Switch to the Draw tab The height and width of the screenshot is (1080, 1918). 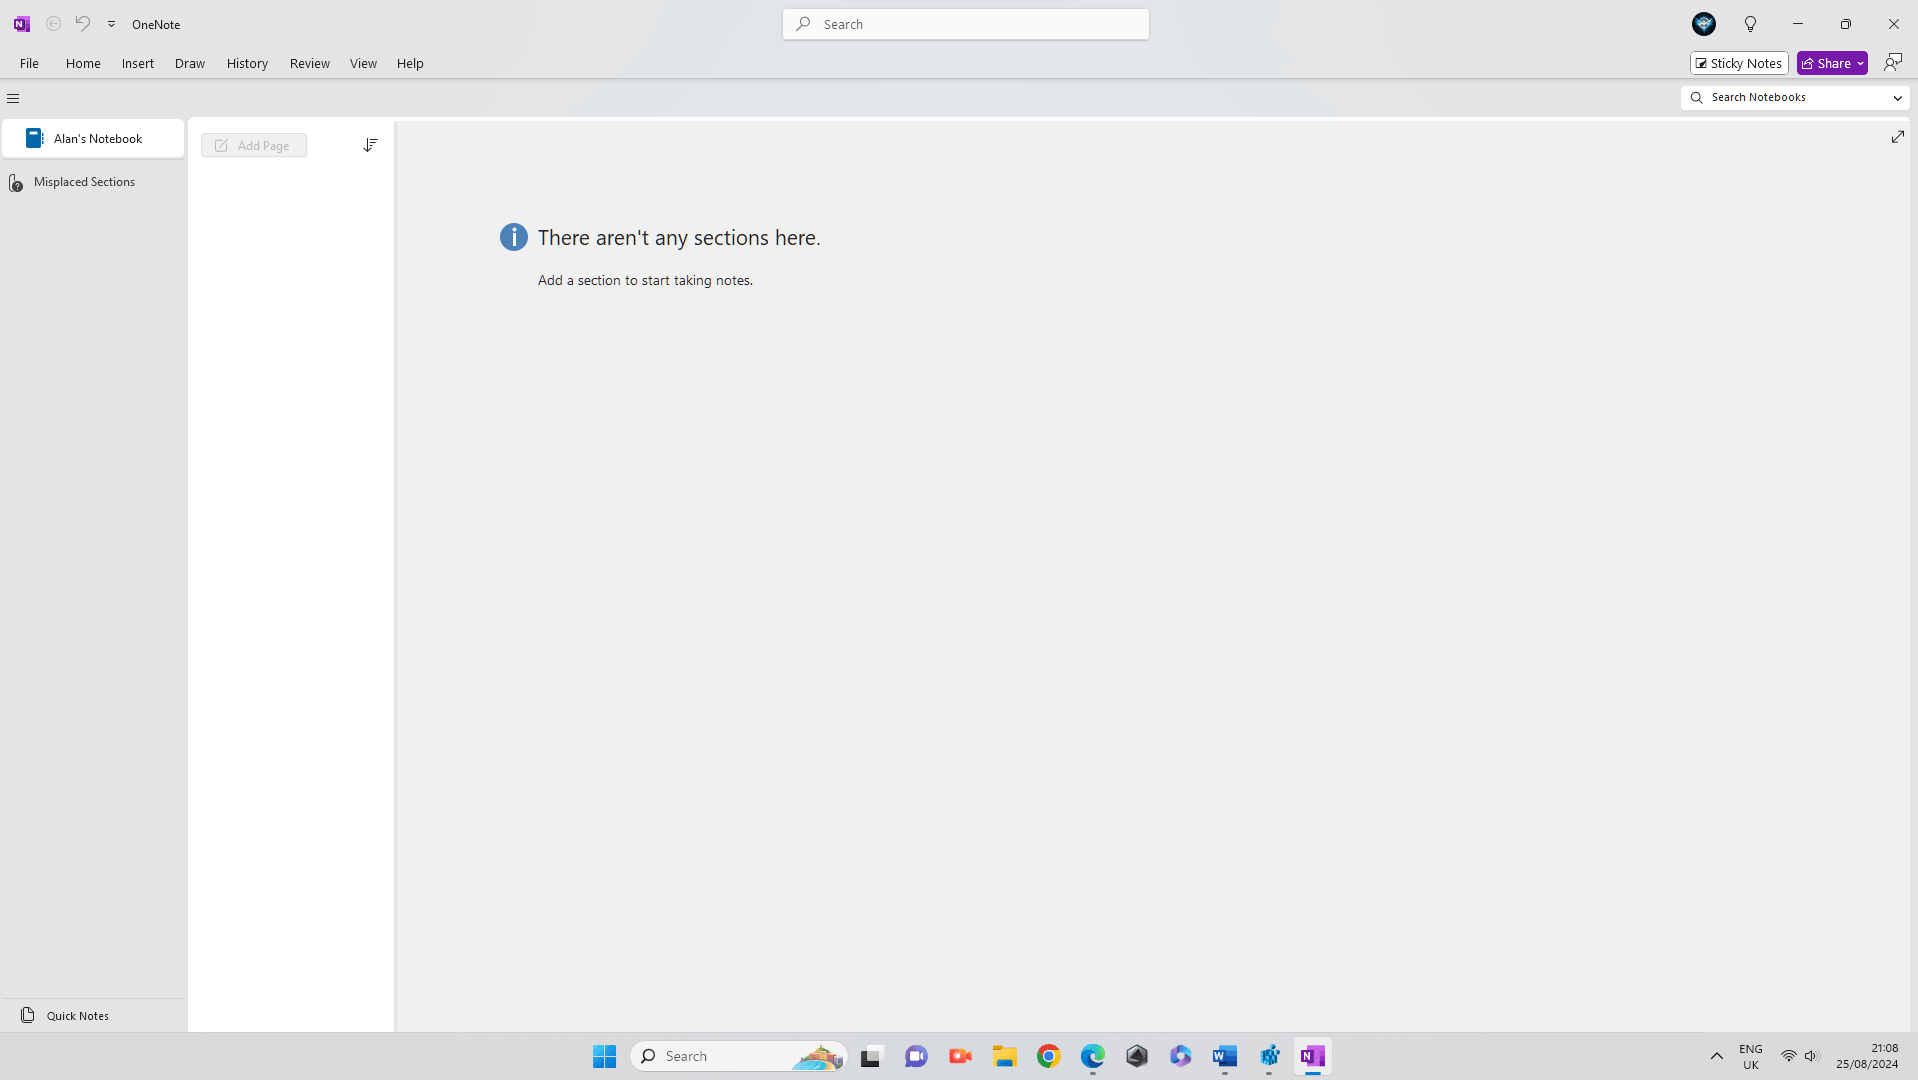[x=190, y=63]
